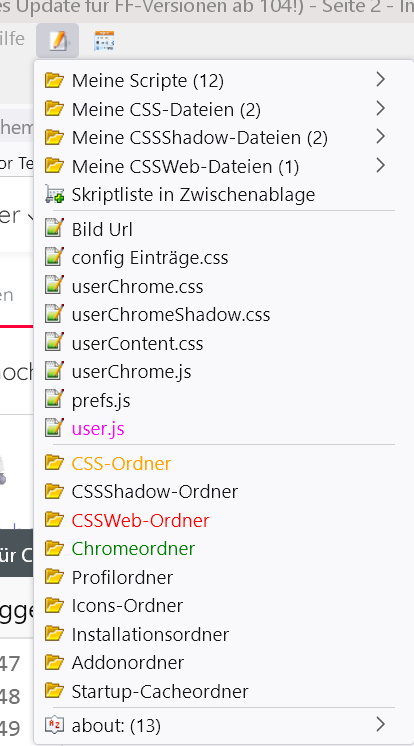414x746 pixels.
Task: Click the edit icon beside userChrome.css
Action: [x=54, y=285]
